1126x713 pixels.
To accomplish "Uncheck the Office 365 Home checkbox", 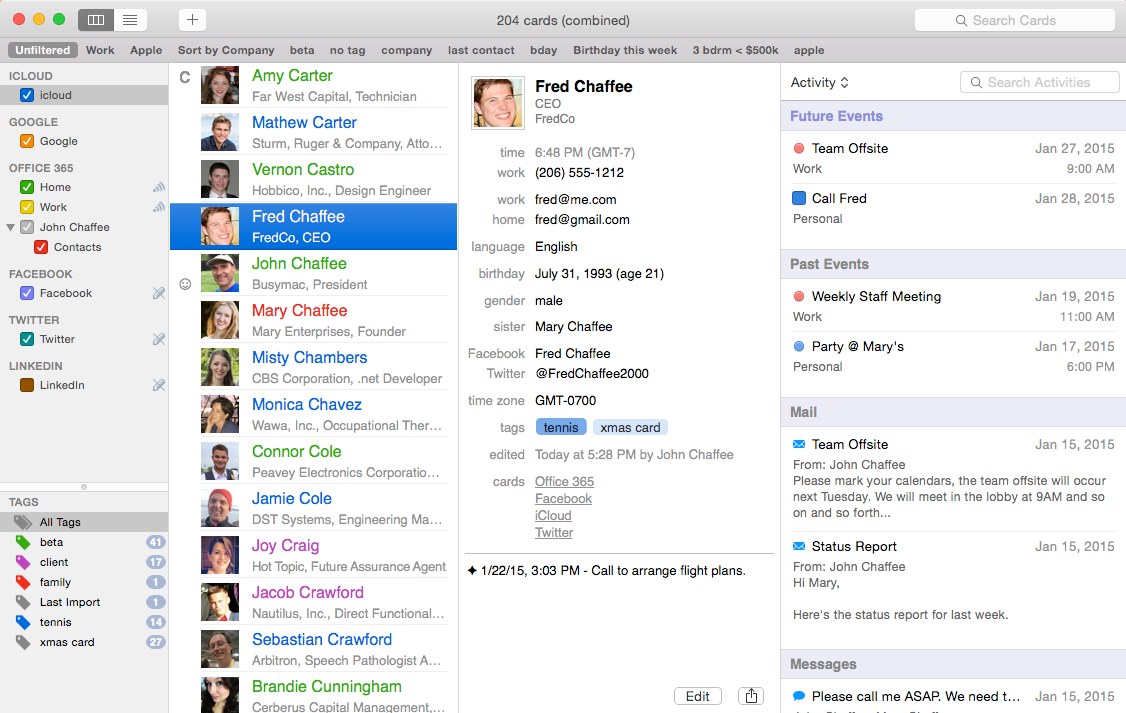I will point(27,187).
